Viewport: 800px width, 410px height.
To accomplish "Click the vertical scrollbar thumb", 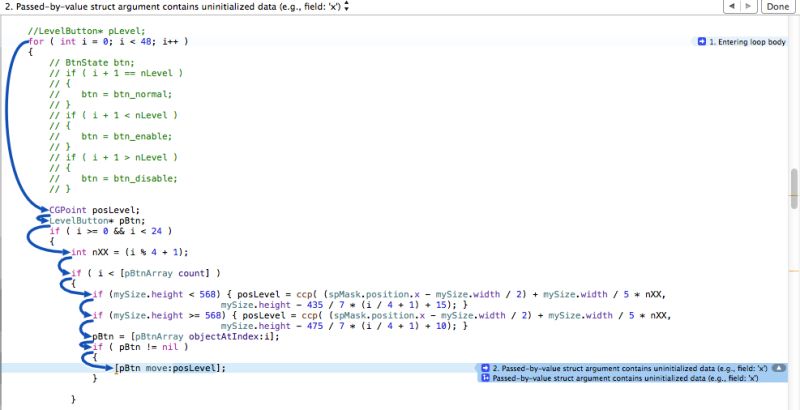I will [794, 189].
